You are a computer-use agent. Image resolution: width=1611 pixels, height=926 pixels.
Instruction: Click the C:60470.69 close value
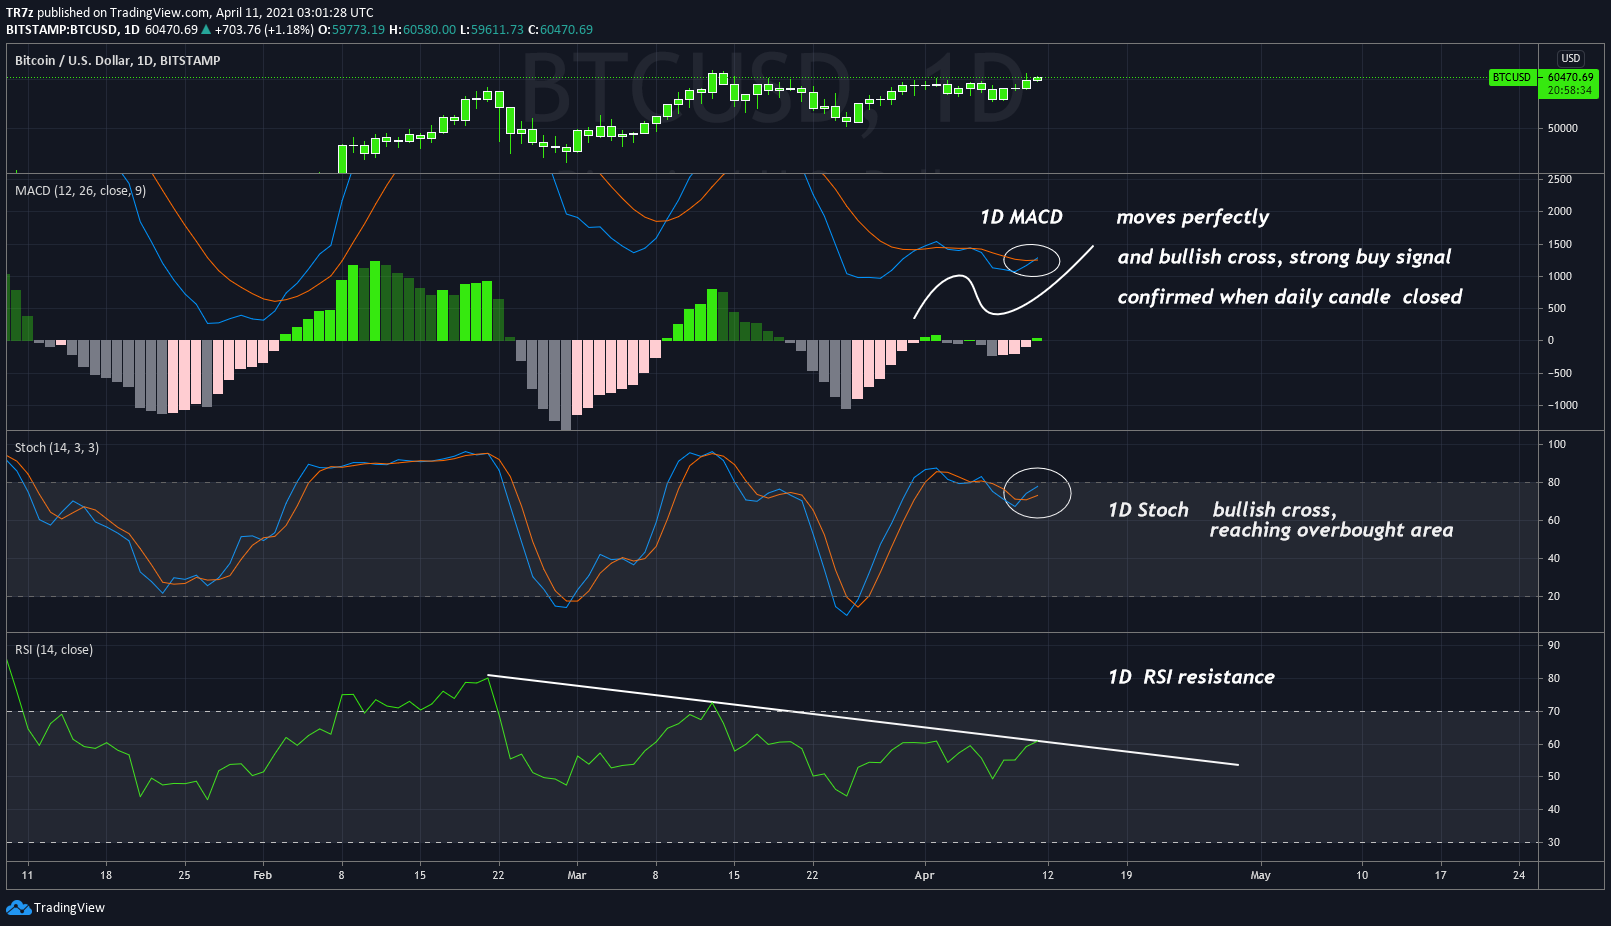tap(560, 30)
